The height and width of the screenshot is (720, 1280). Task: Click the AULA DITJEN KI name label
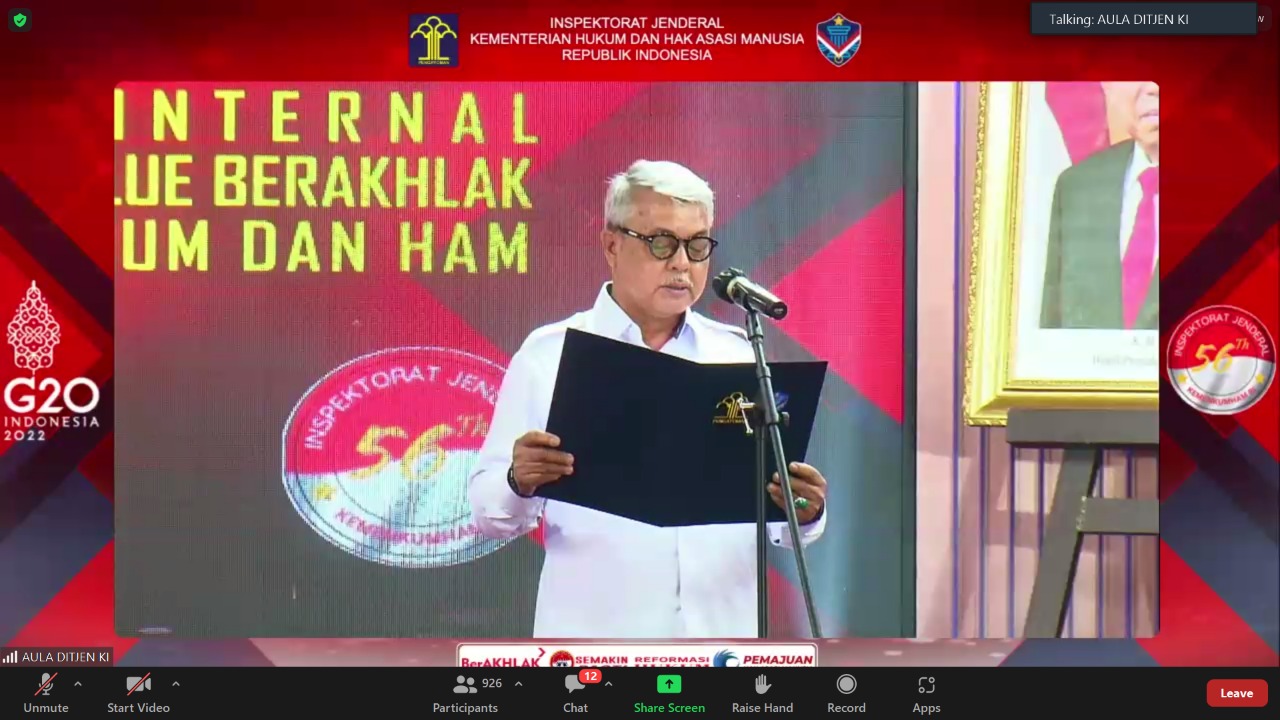tap(65, 657)
